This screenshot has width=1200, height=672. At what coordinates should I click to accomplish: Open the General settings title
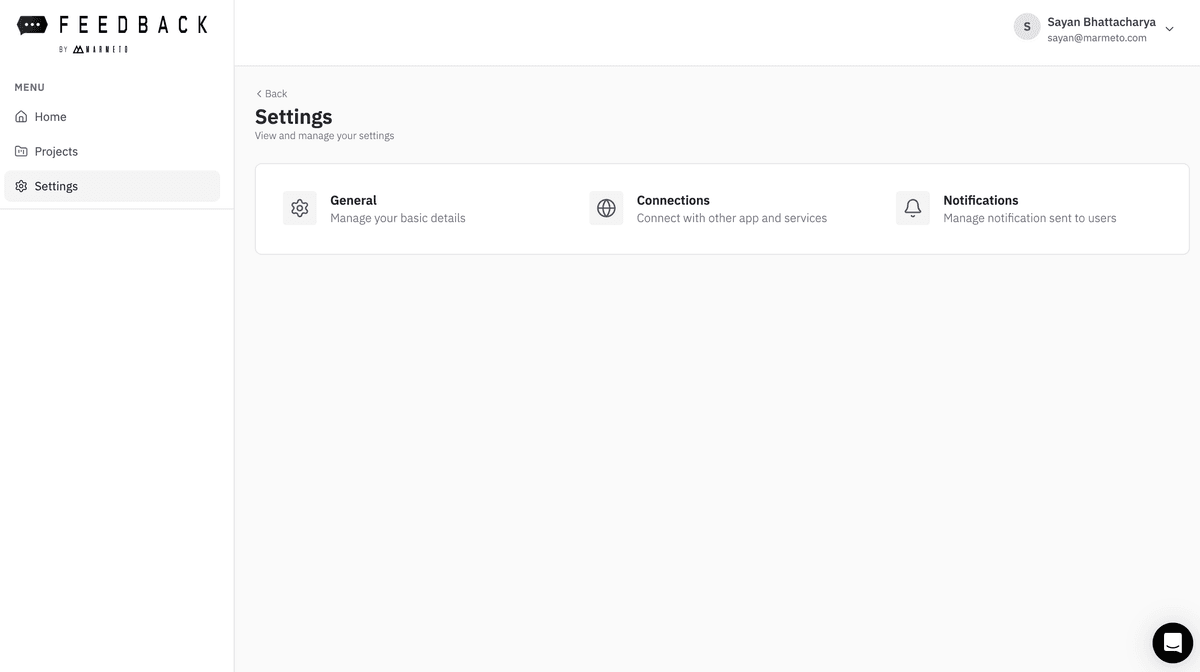click(353, 200)
